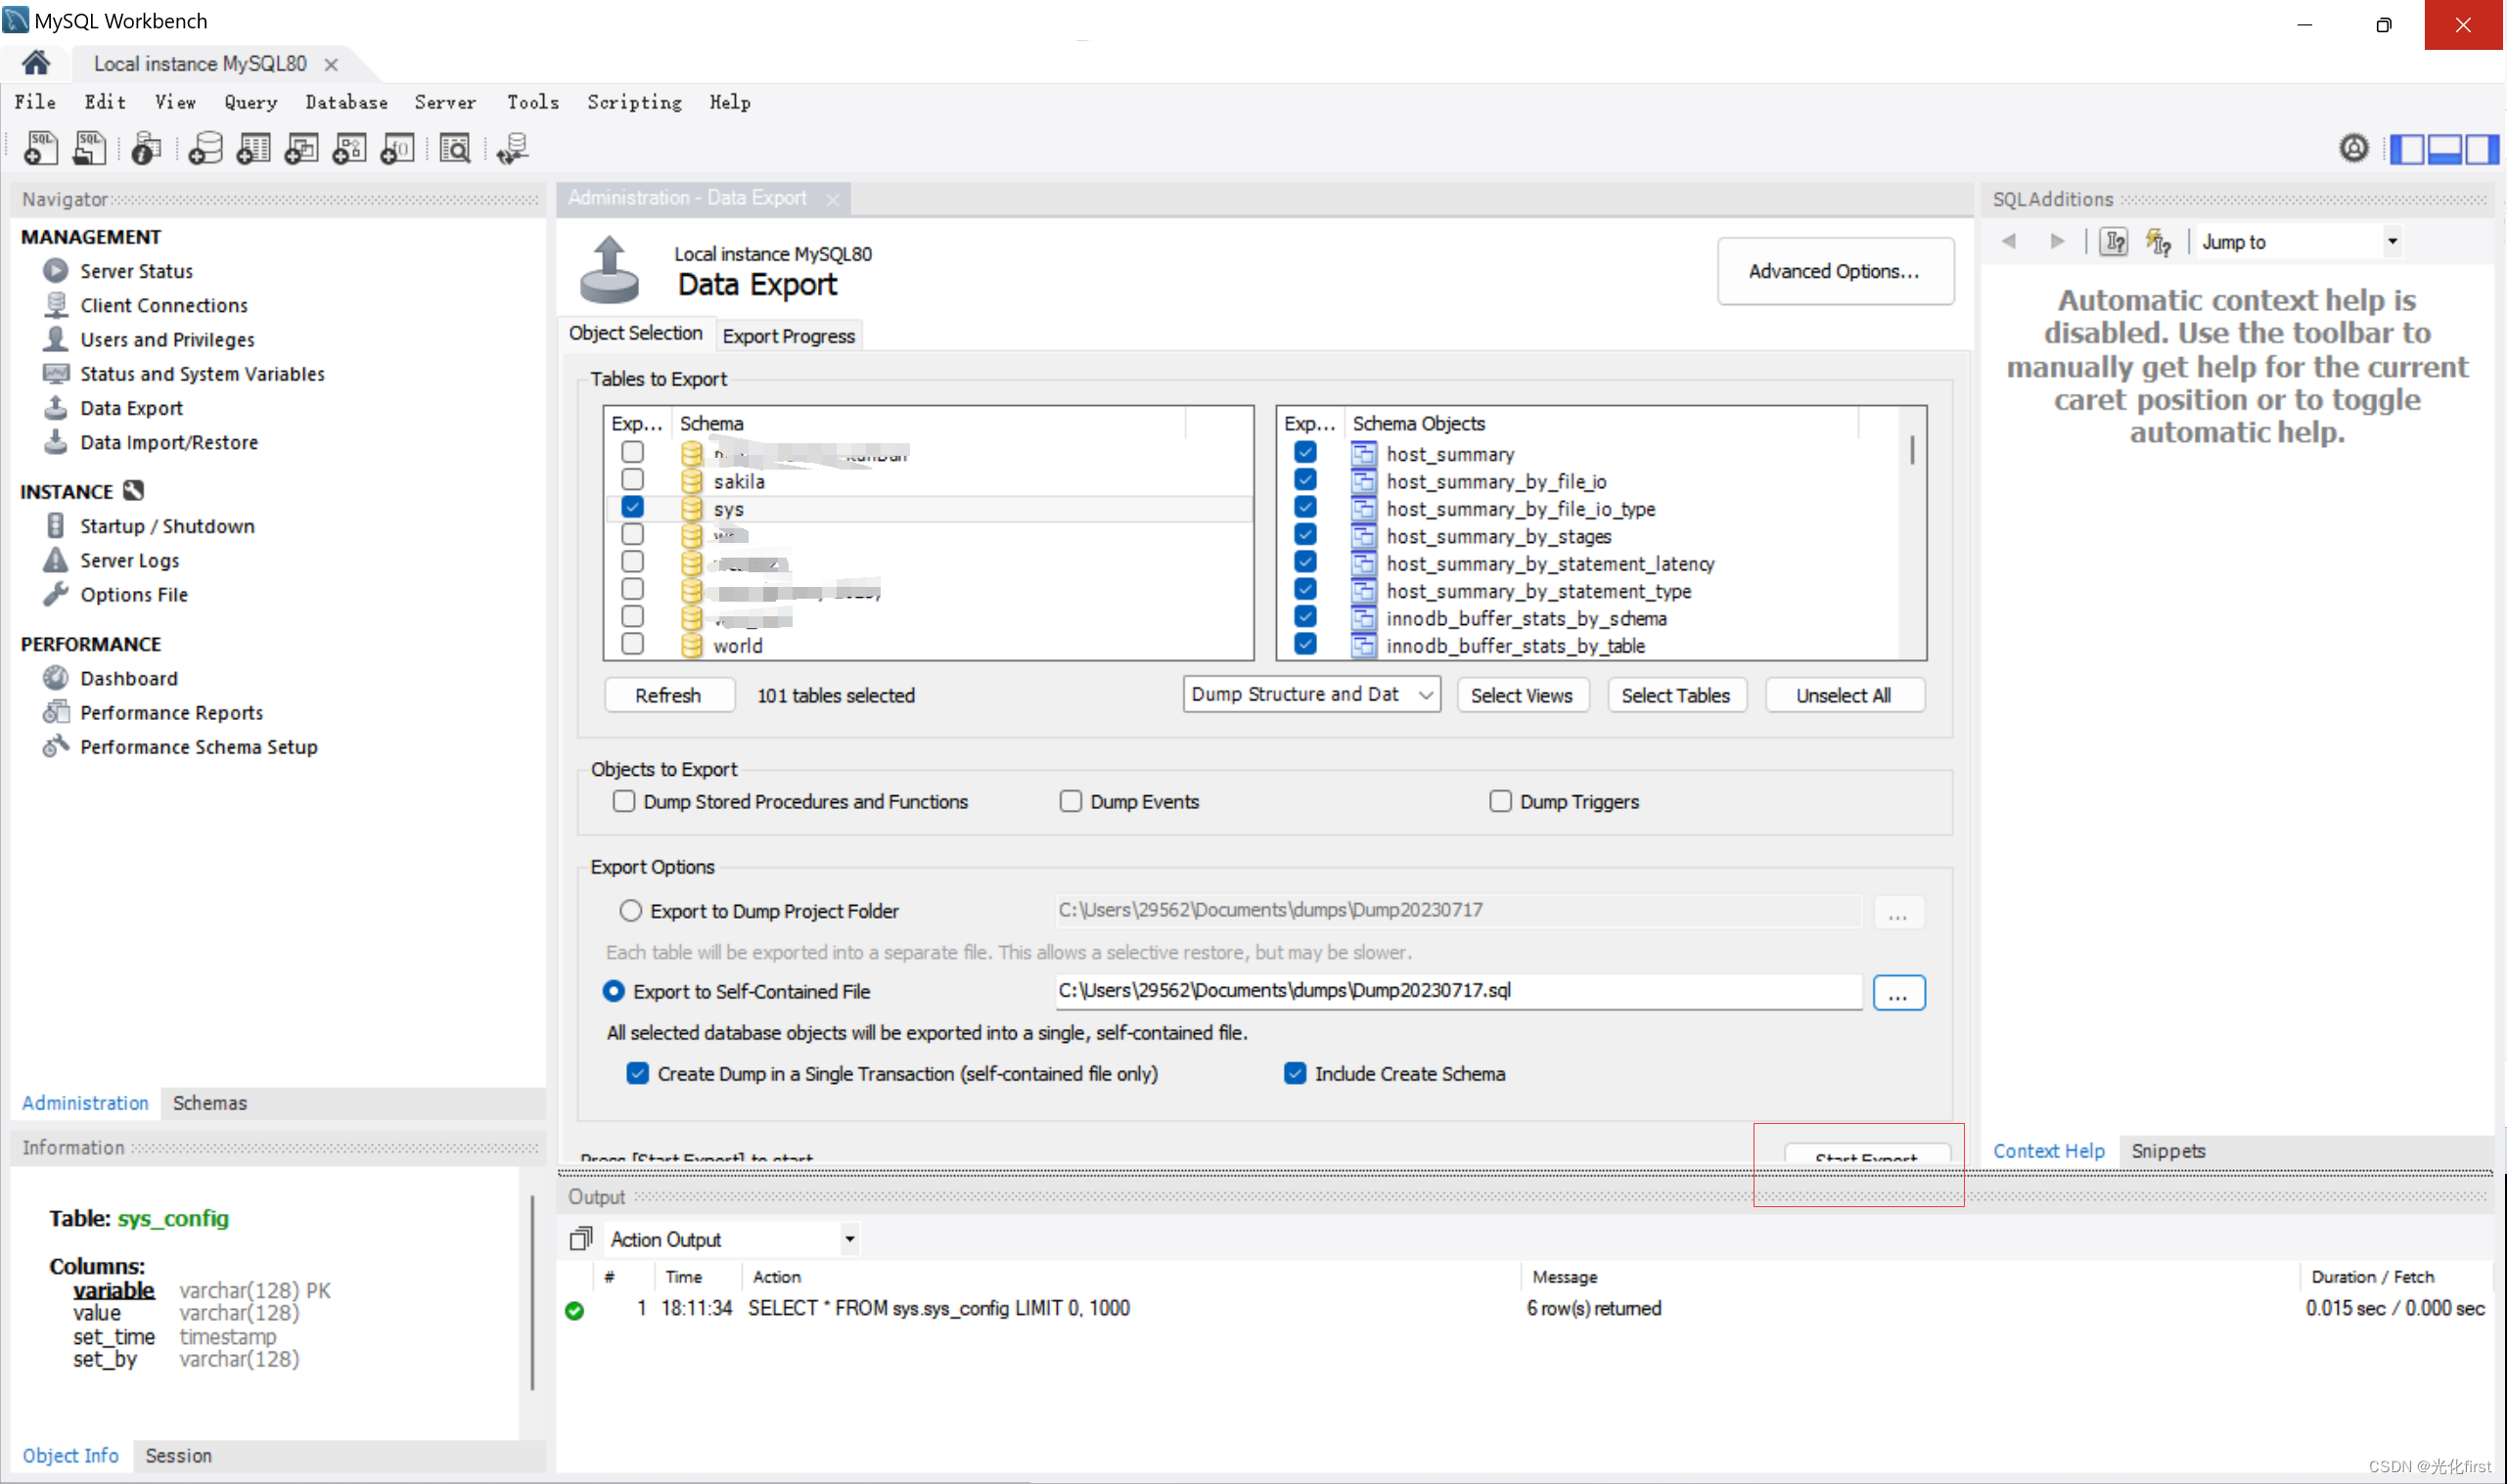The width and height of the screenshot is (2507, 1484).
Task: Uncheck host_summary_by_stages checkbox
Action: (1305, 534)
